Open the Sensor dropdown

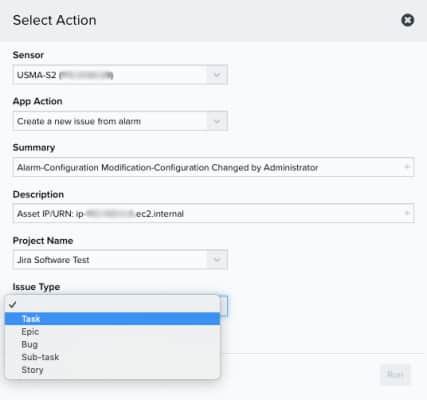coord(120,75)
